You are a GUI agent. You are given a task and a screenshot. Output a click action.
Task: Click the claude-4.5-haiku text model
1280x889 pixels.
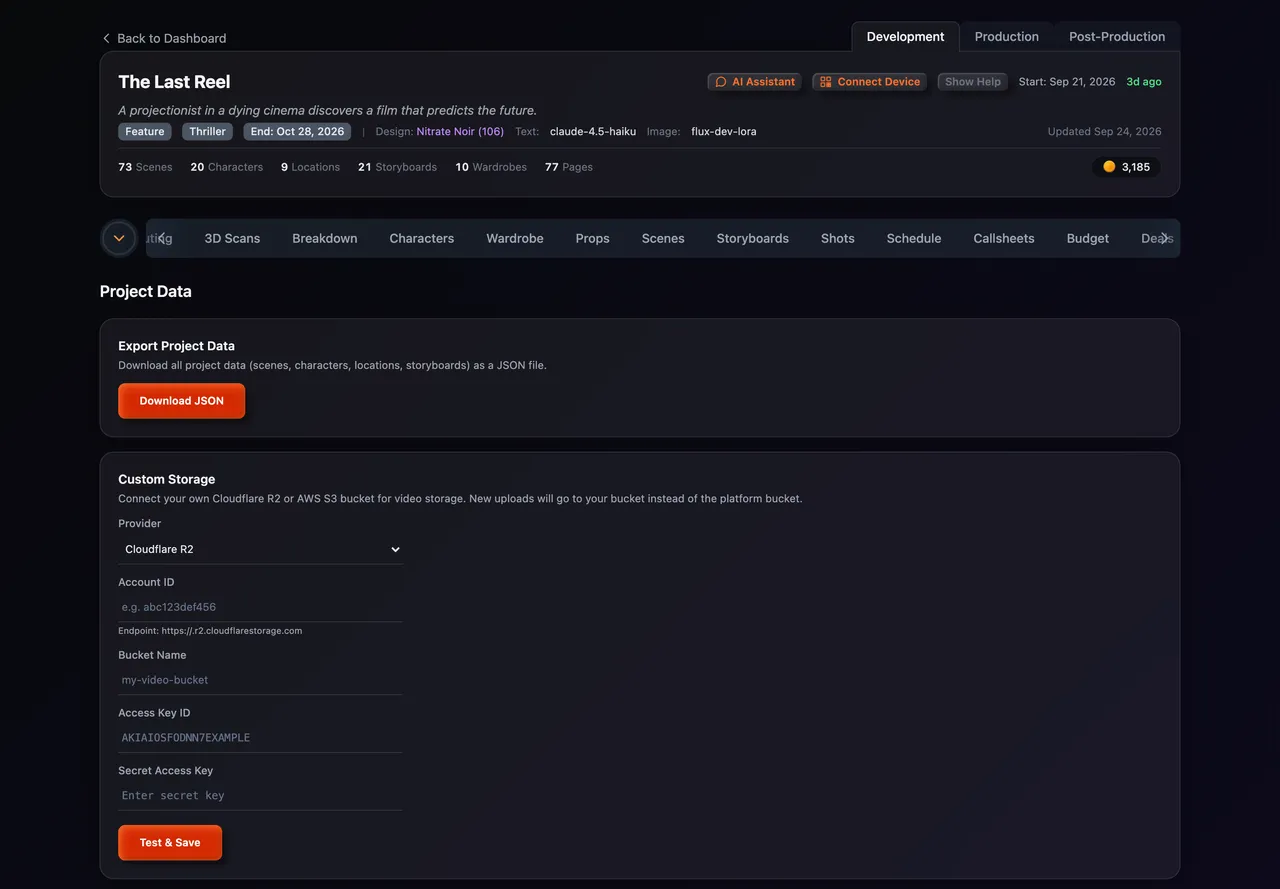click(593, 132)
